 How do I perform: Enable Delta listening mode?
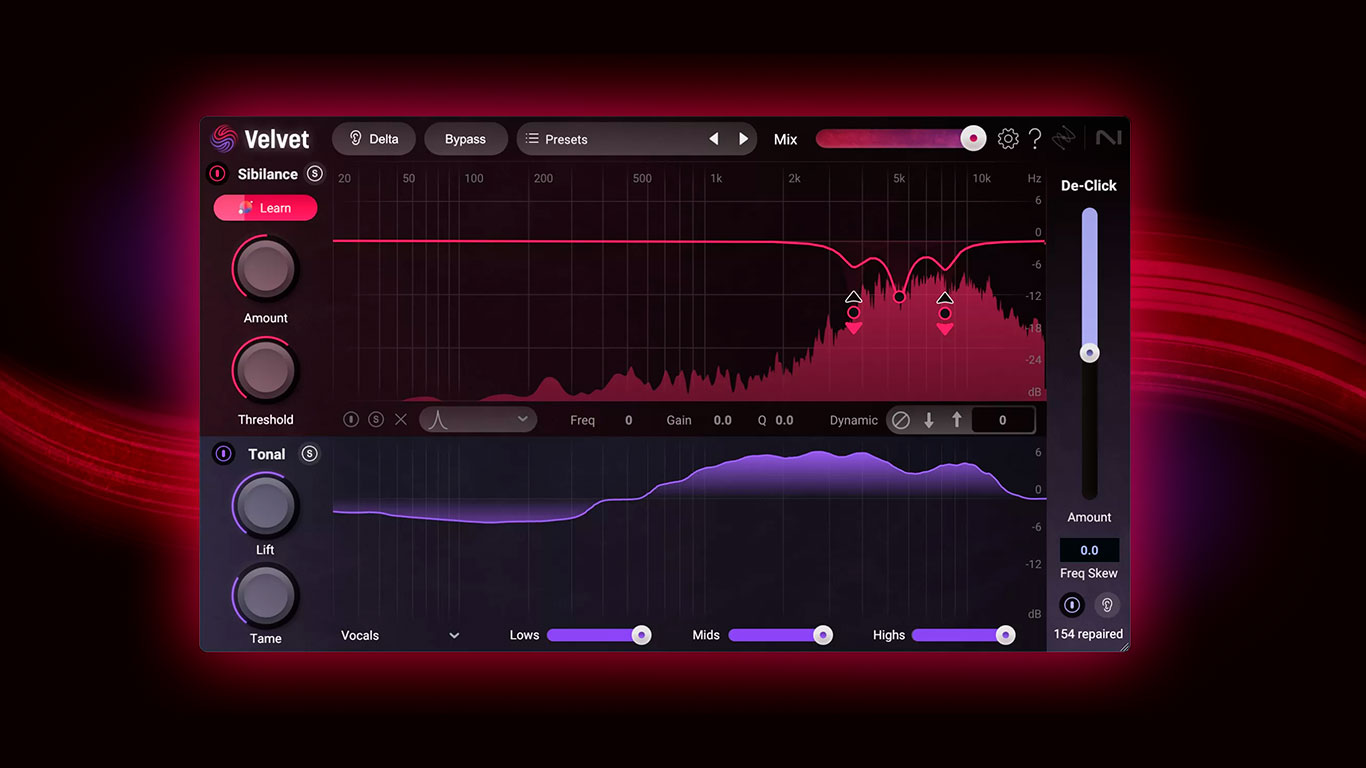tap(374, 139)
